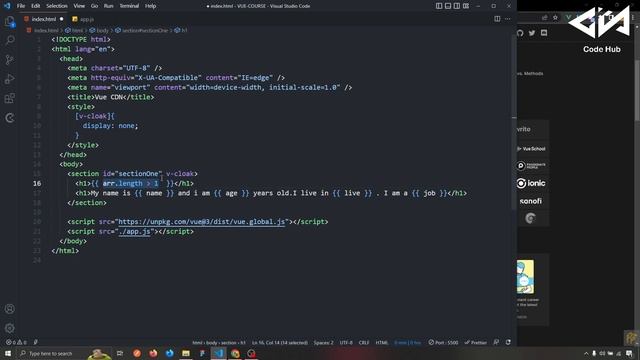This screenshot has width=640, height=360.
Task: Click the unsaved dot on the index.html tab
Action: coord(62,19)
